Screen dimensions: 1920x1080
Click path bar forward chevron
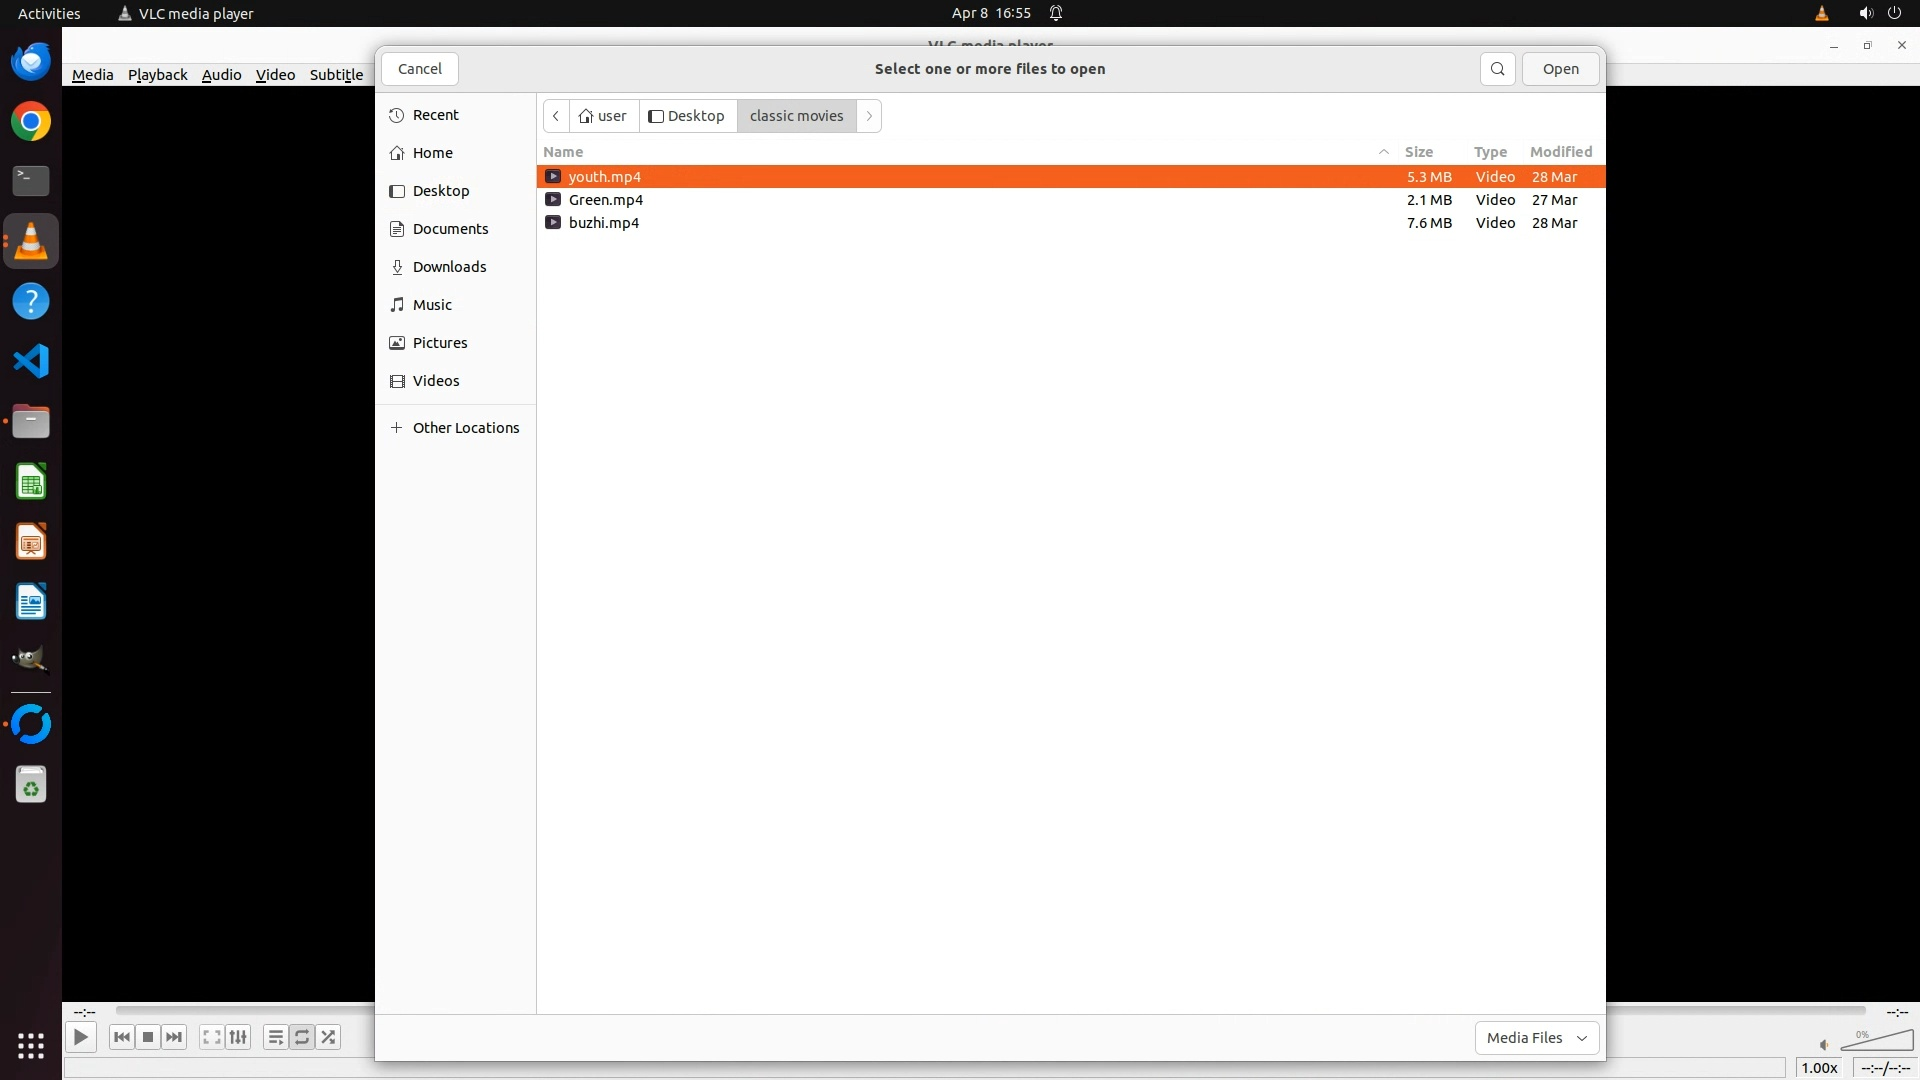869,116
